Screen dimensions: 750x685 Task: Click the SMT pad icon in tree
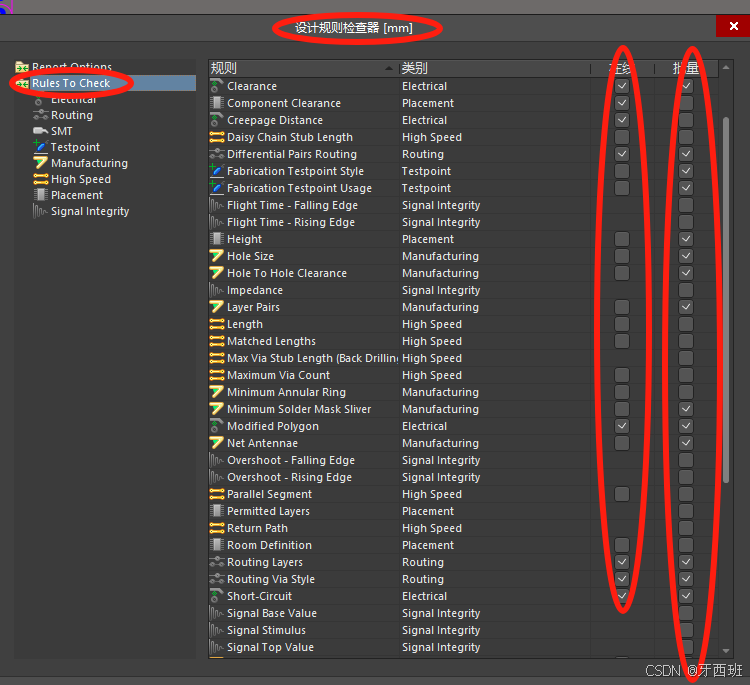(x=41, y=131)
